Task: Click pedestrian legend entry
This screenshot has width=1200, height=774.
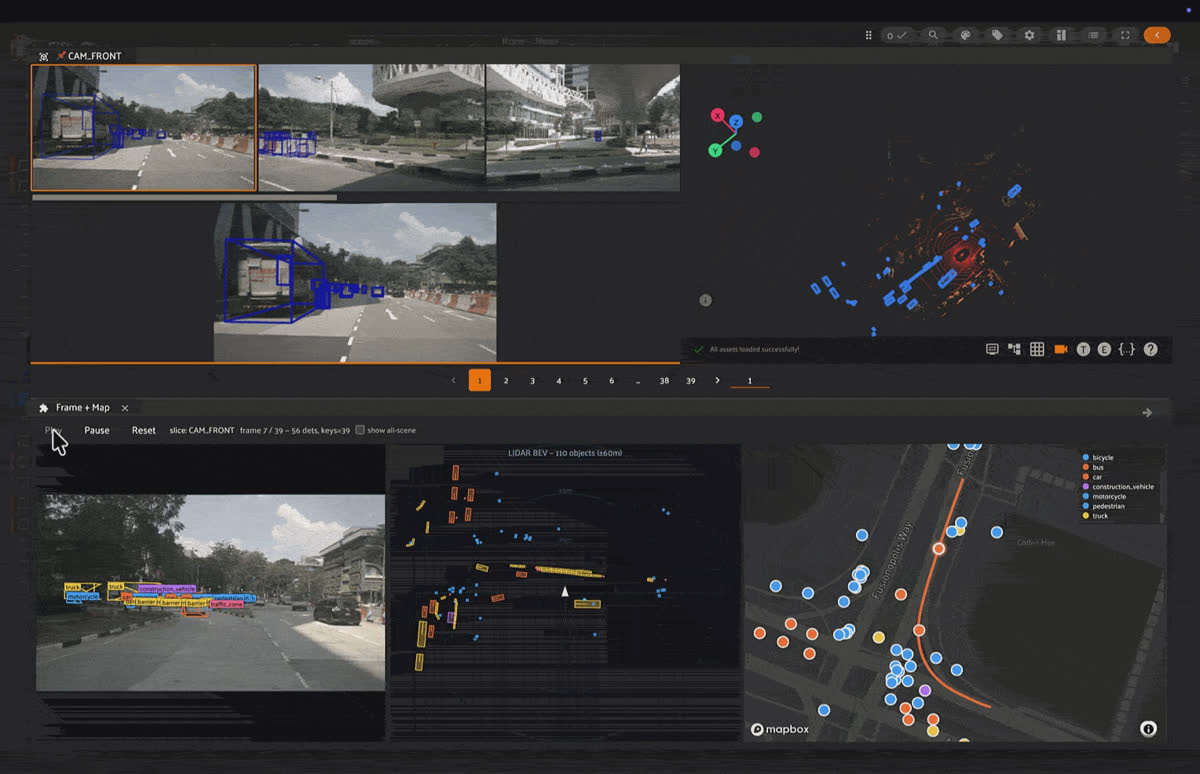Action: coord(1104,506)
